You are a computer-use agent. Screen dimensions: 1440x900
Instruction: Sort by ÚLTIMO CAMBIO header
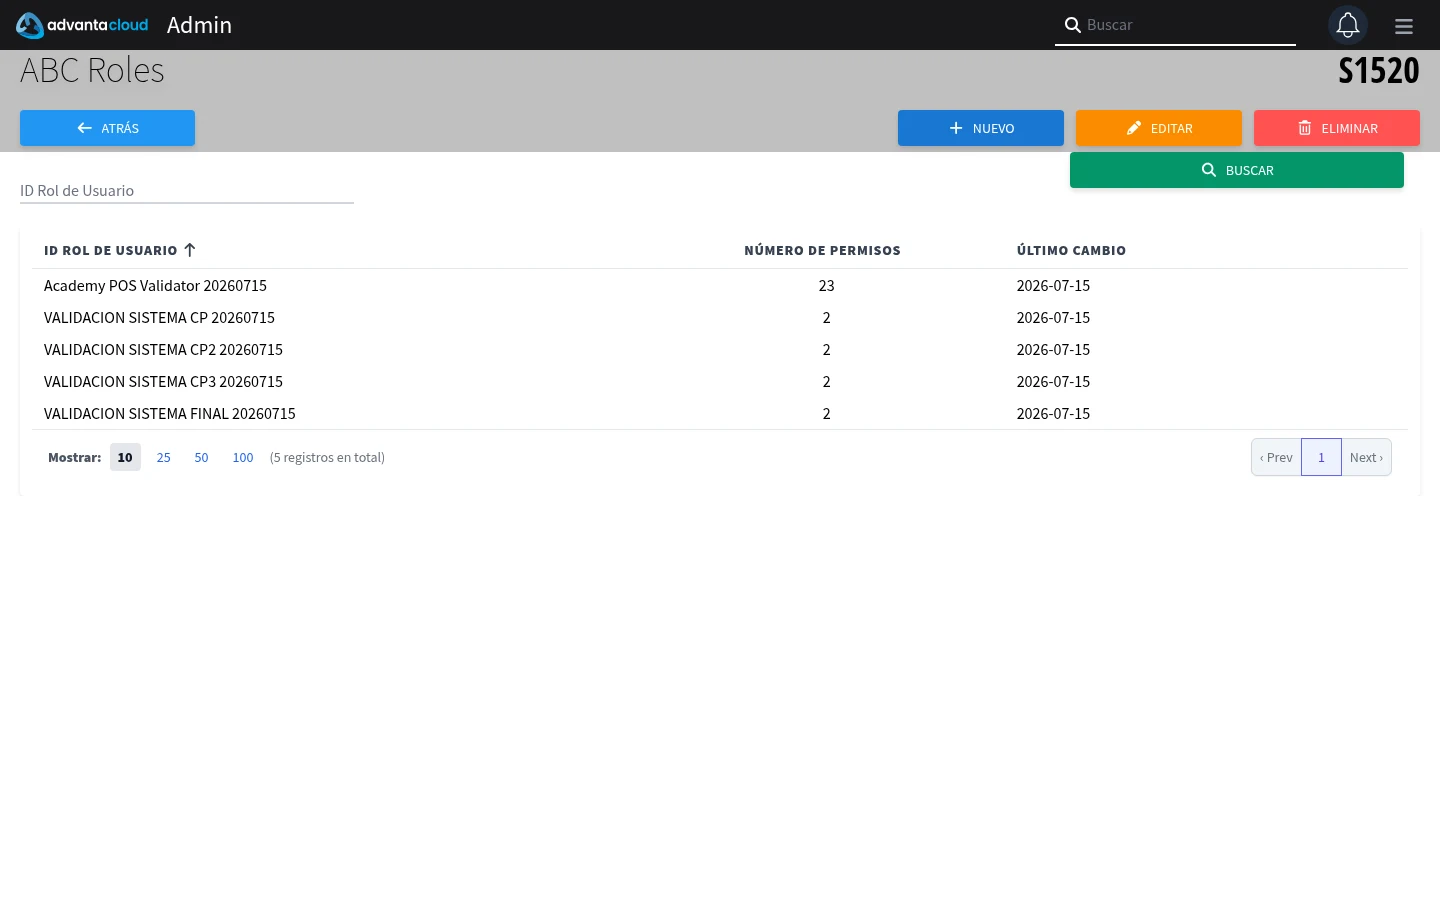[1071, 250]
